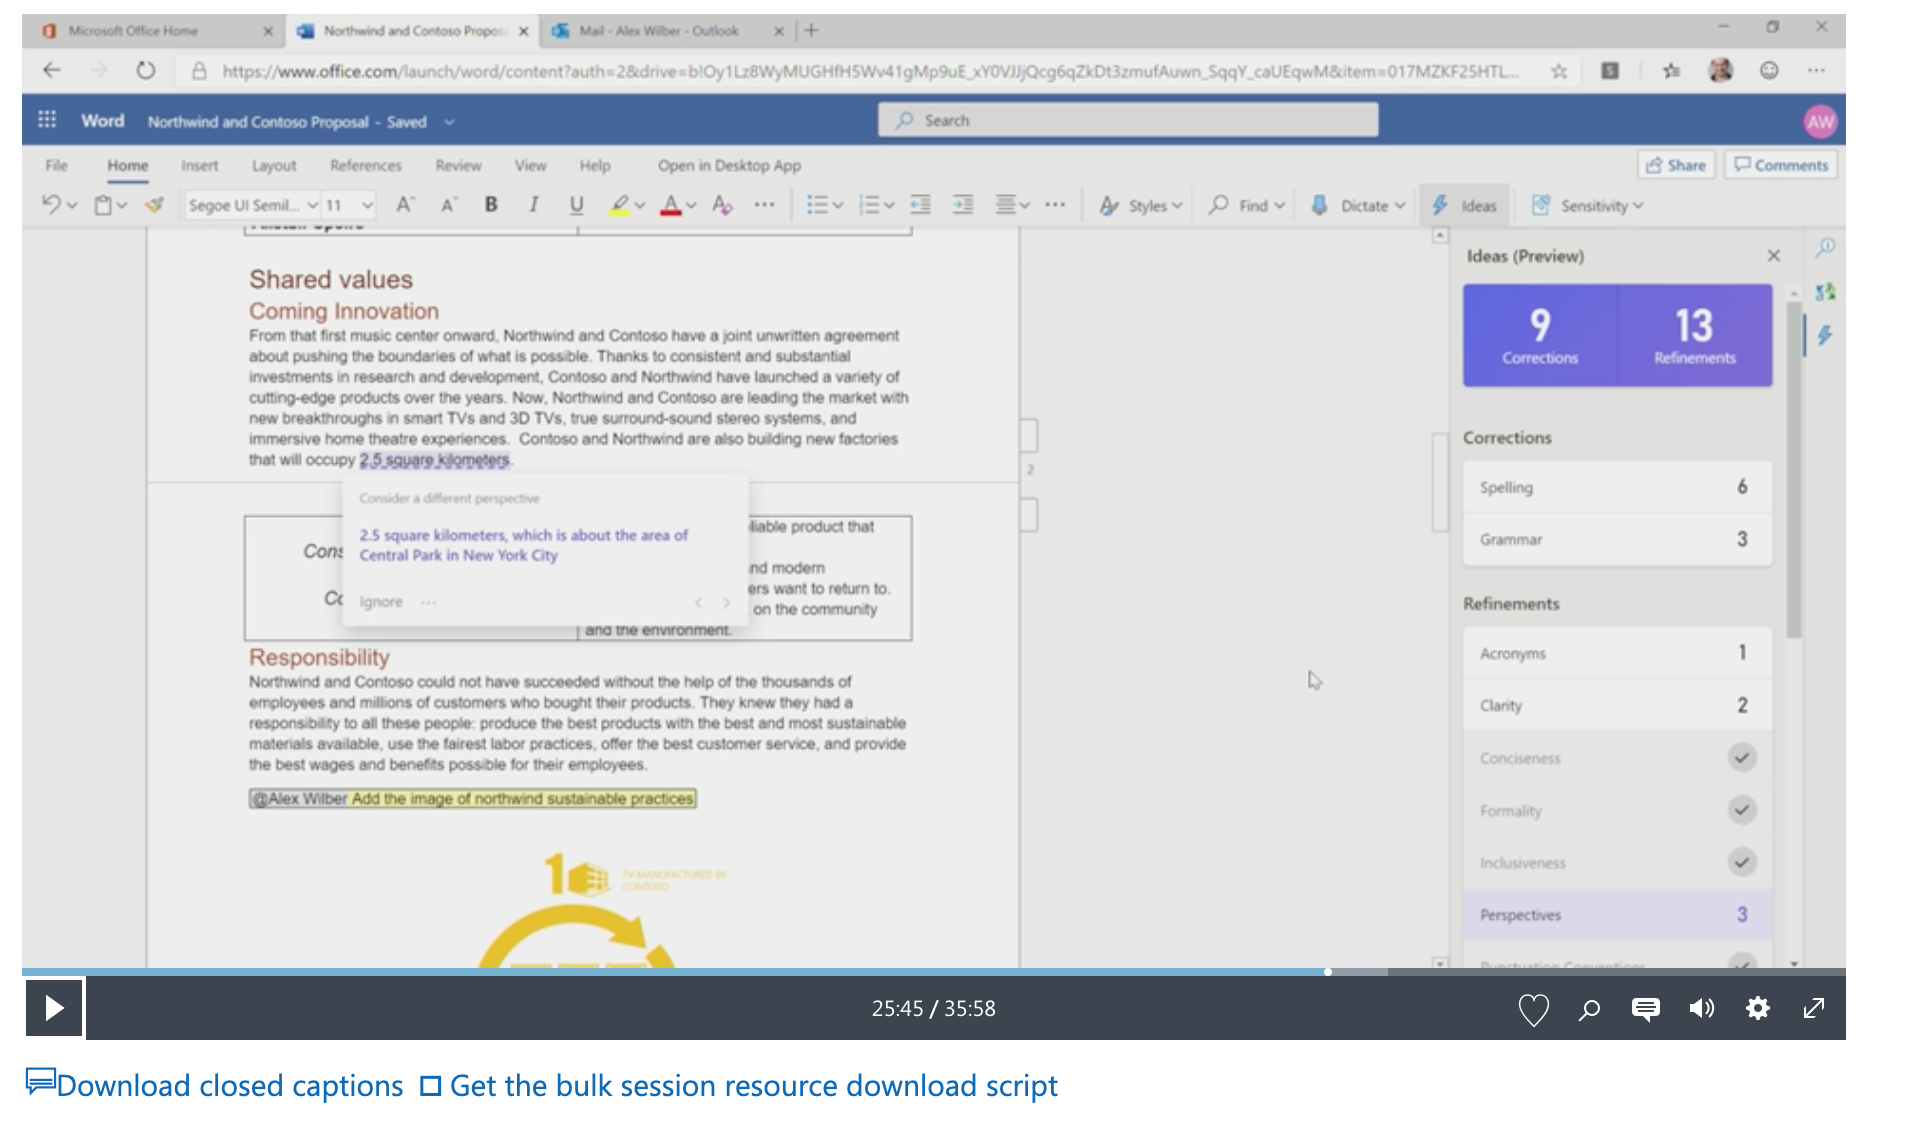The height and width of the screenshot is (1148, 1916).
Task: Open the Find dropdown
Action: (1246, 205)
